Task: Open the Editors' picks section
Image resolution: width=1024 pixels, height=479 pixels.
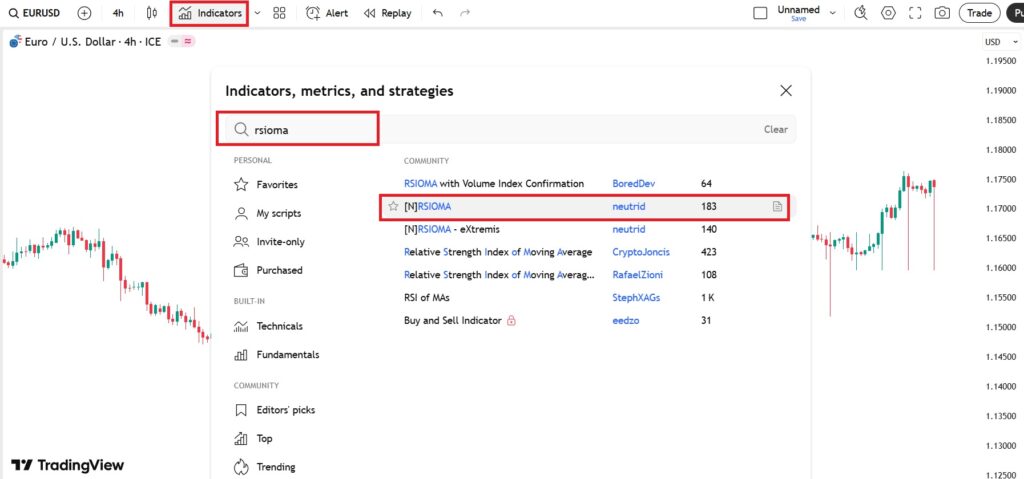Action: coord(285,410)
